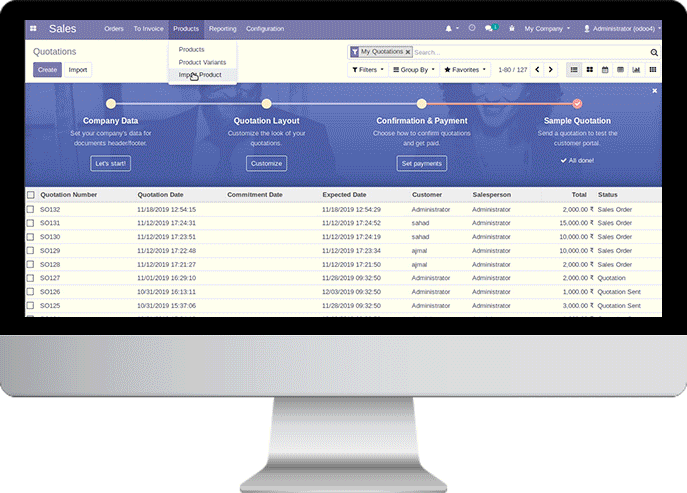Expand the Filters dropdown
This screenshot has height=493, width=687.
(368, 70)
